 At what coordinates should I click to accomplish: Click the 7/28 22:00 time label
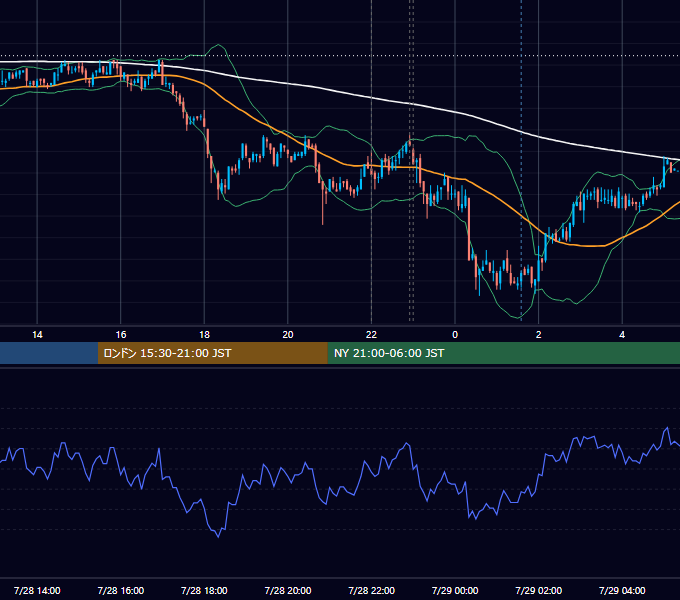(371, 590)
